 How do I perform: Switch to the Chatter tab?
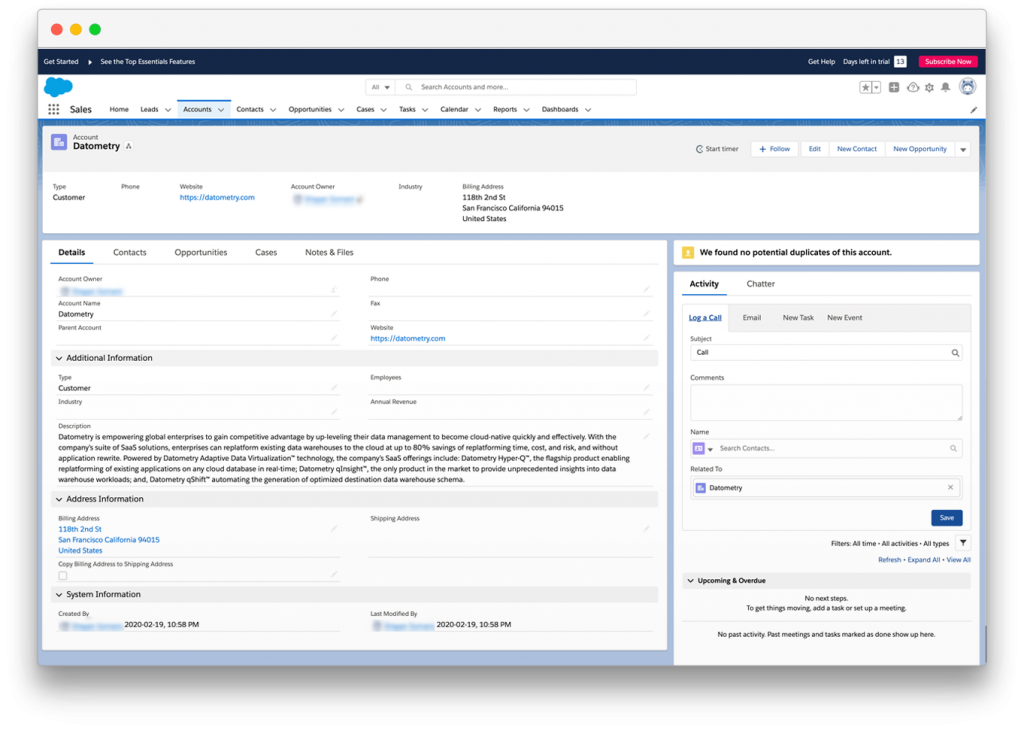[760, 284]
